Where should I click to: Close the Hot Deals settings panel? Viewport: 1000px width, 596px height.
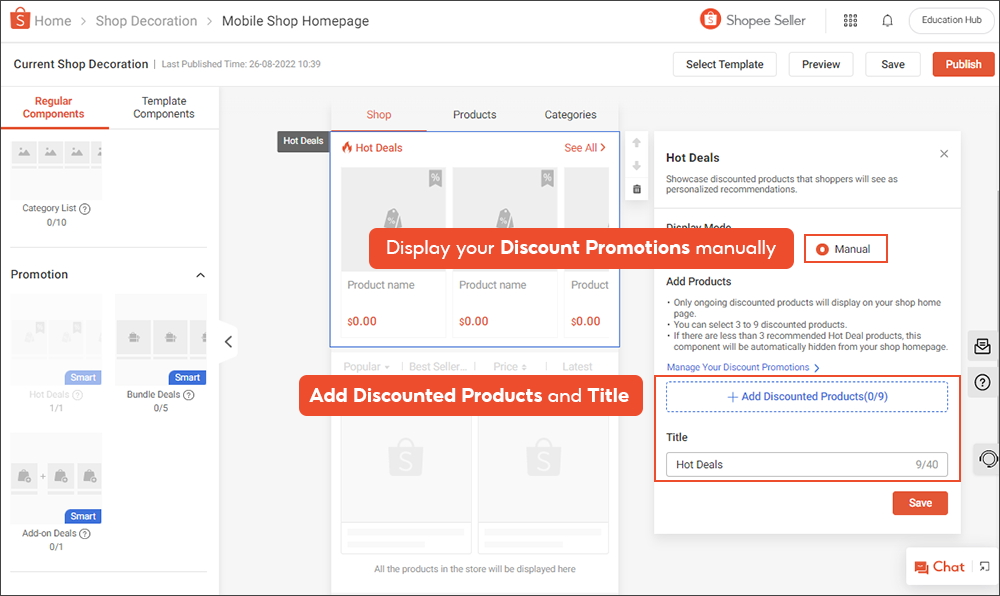[943, 153]
